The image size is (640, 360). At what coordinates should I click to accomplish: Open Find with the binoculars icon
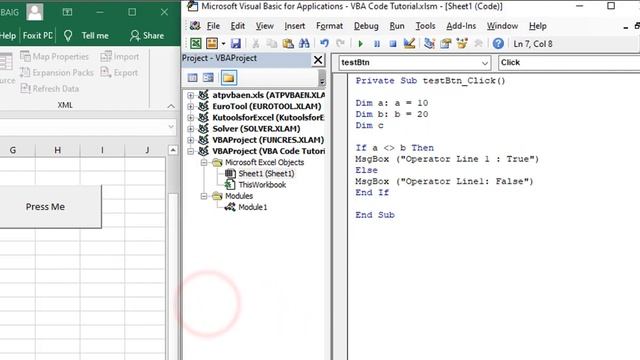pyautogui.click(x=304, y=43)
